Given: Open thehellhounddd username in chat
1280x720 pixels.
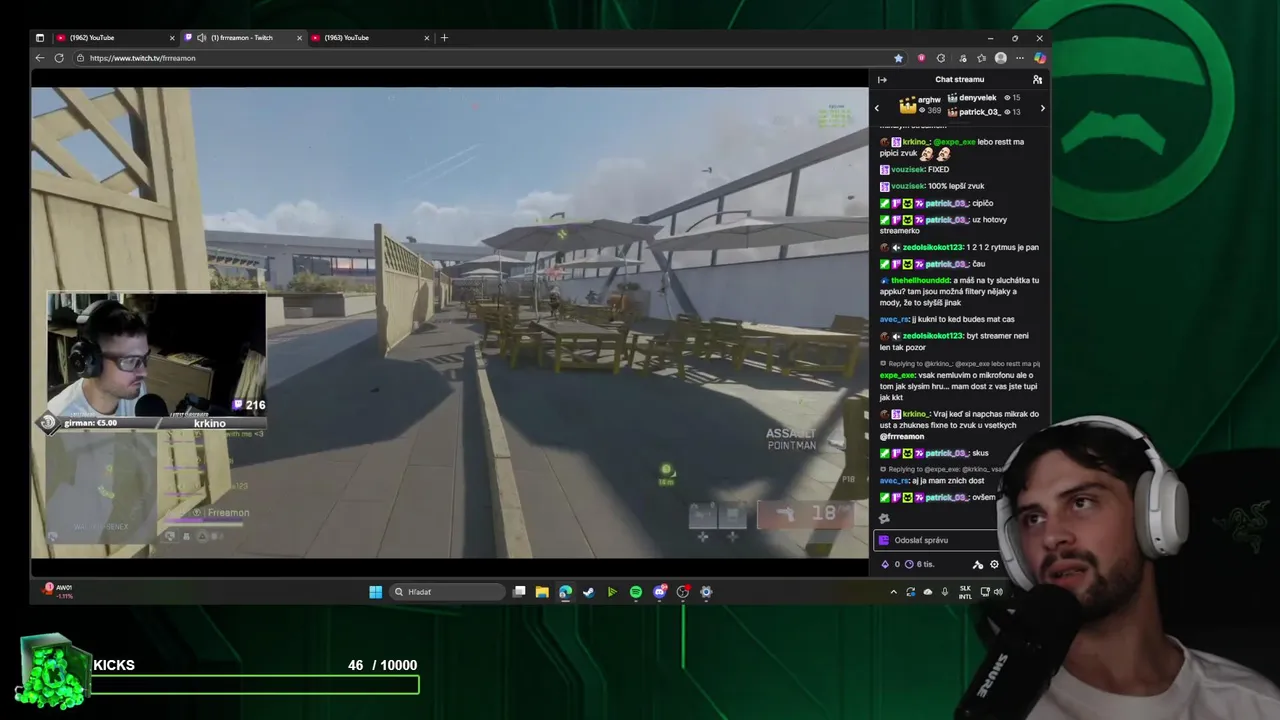Looking at the screenshot, I should [x=920, y=280].
